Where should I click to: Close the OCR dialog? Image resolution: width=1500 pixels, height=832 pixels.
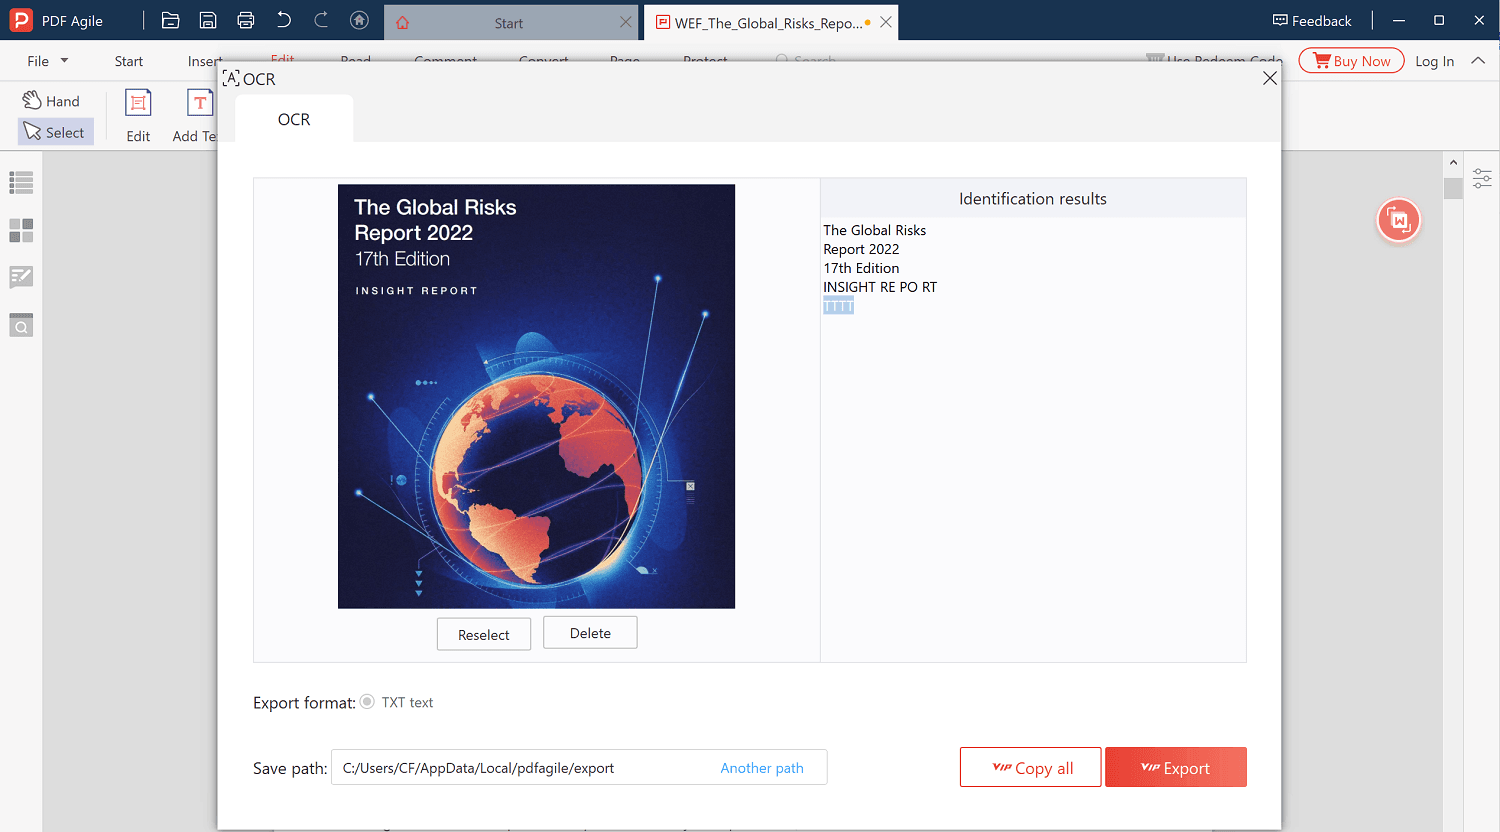point(1270,78)
